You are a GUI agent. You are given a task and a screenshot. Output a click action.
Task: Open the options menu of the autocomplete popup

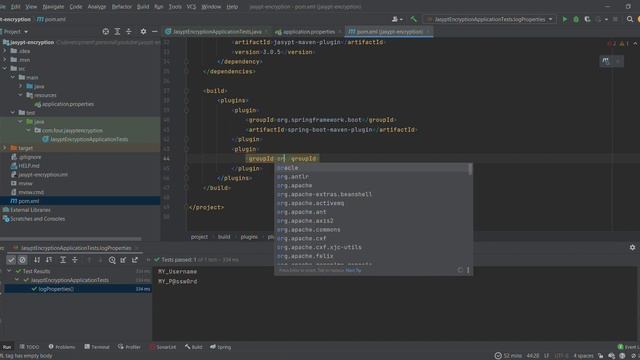click(468, 270)
